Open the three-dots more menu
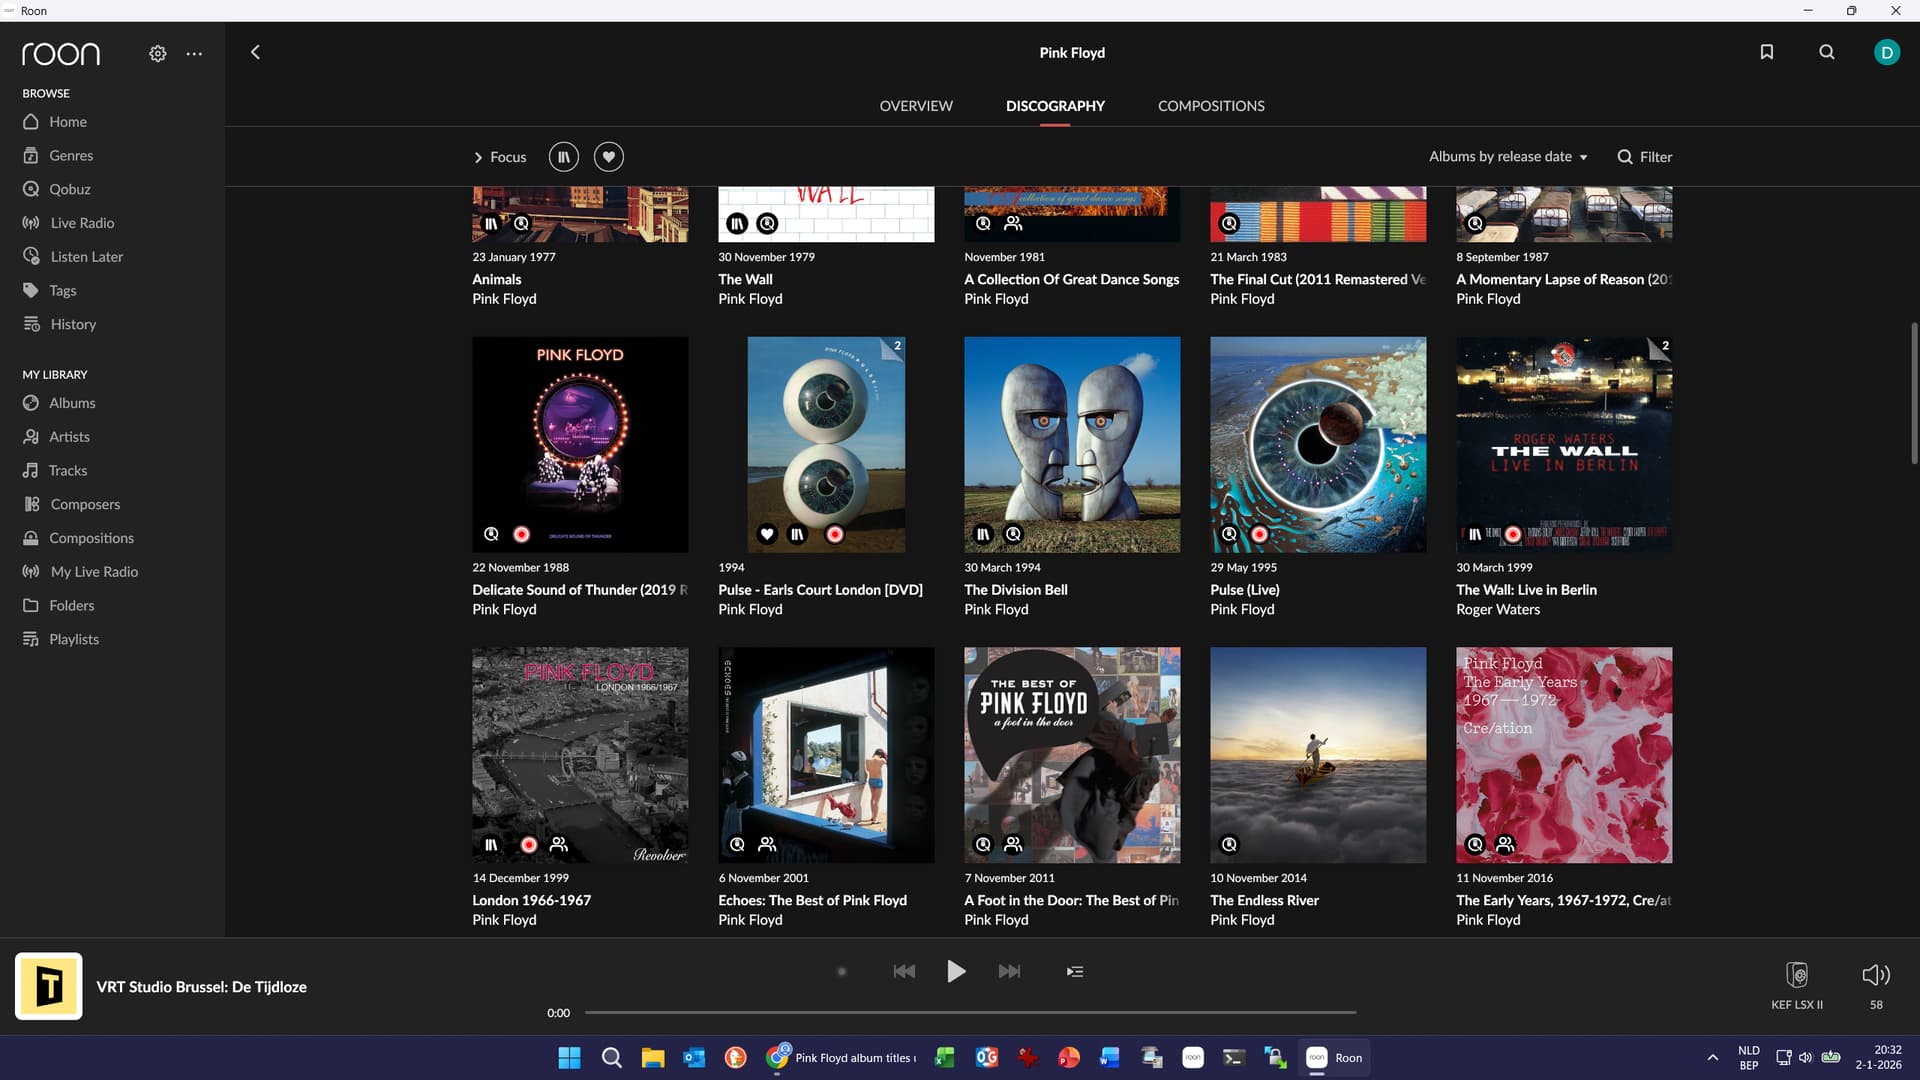 [x=194, y=53]
